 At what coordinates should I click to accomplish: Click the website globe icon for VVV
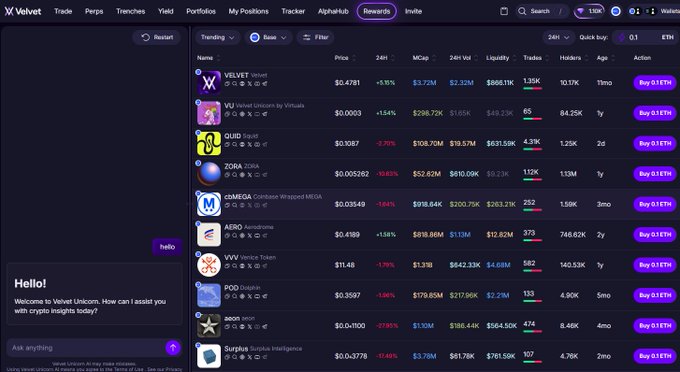point(242,266)
